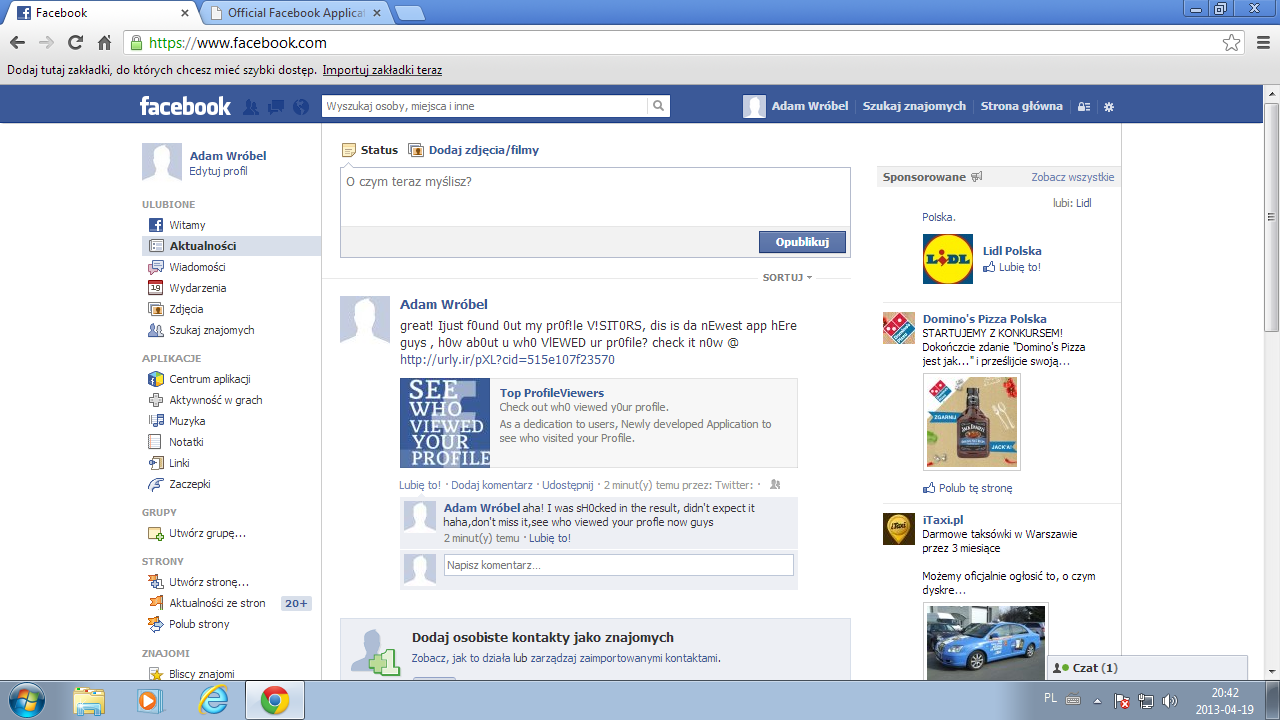Click Importuj zakładki teraz link
Screen dimensions: 1280x720
click(x=382, y=70)
